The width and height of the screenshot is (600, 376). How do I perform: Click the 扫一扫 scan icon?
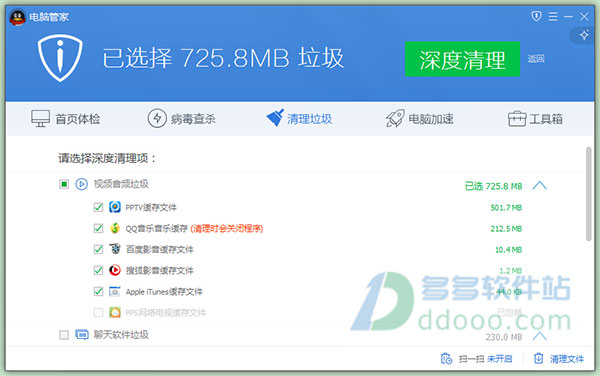tap(446, 358)
